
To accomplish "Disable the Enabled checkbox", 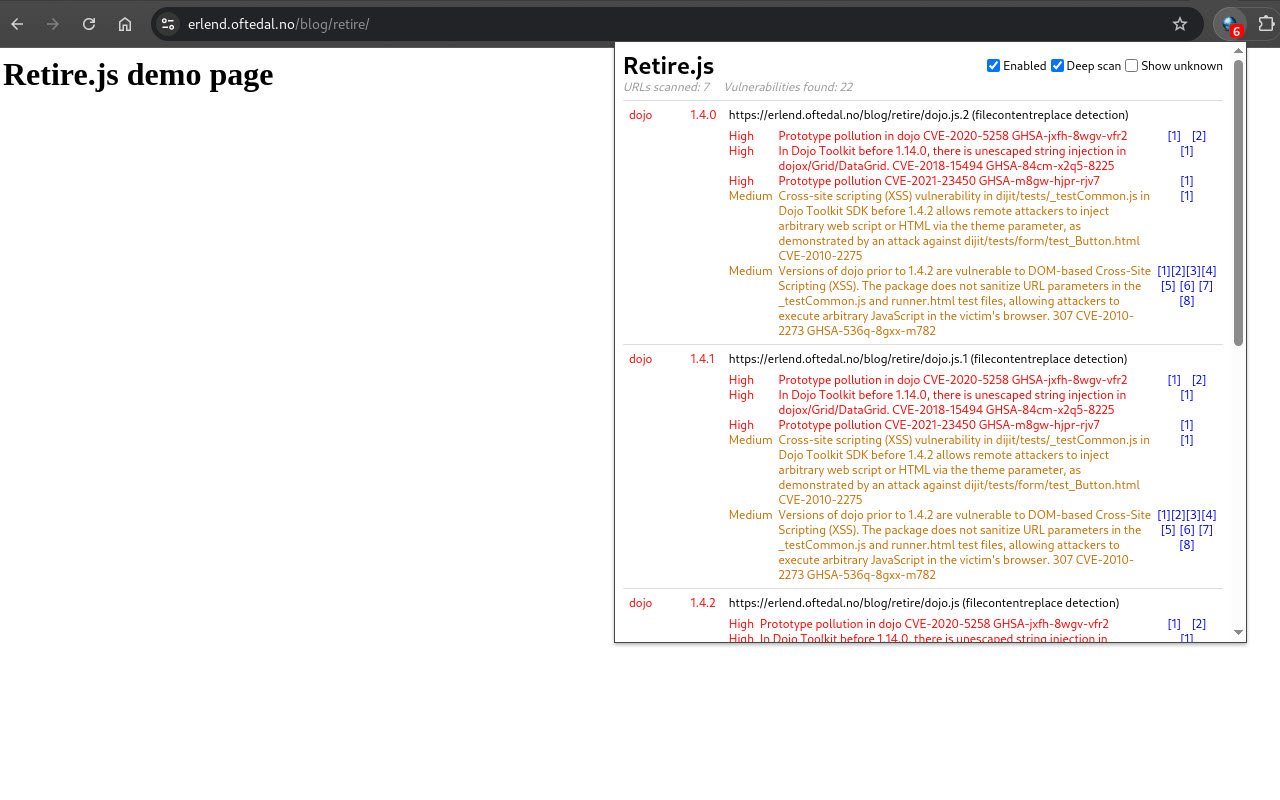I will (x=993, y=65).
